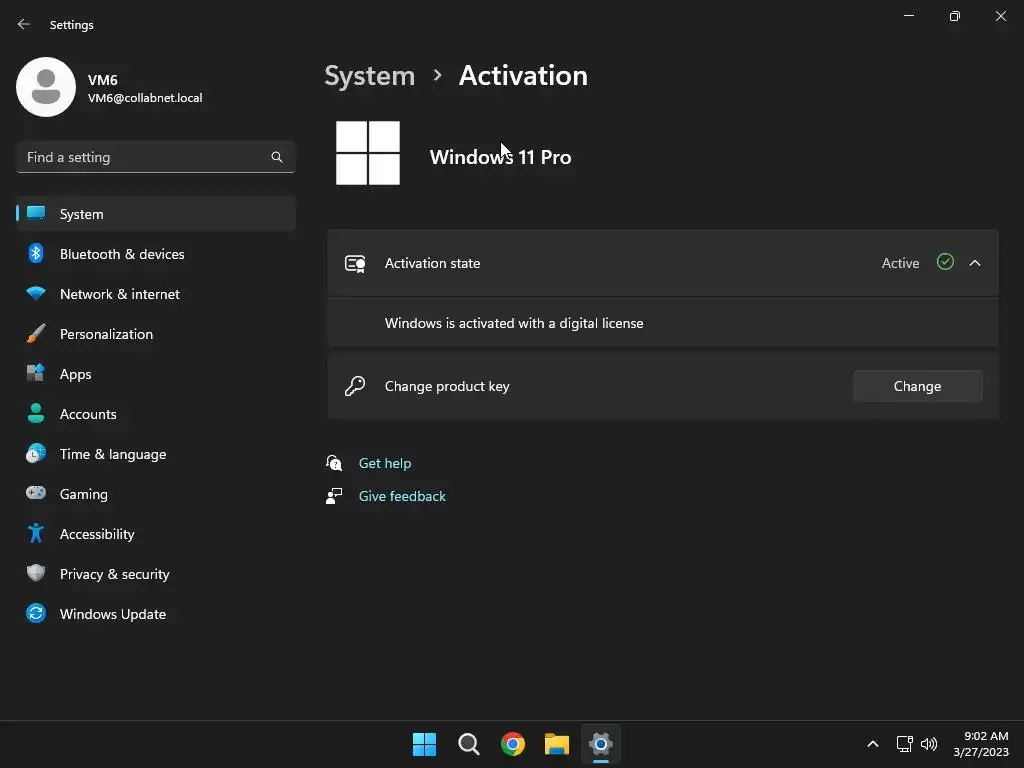The image size is (1024, 768).
Task: Show hidden system tray icons
Action: 872,744
